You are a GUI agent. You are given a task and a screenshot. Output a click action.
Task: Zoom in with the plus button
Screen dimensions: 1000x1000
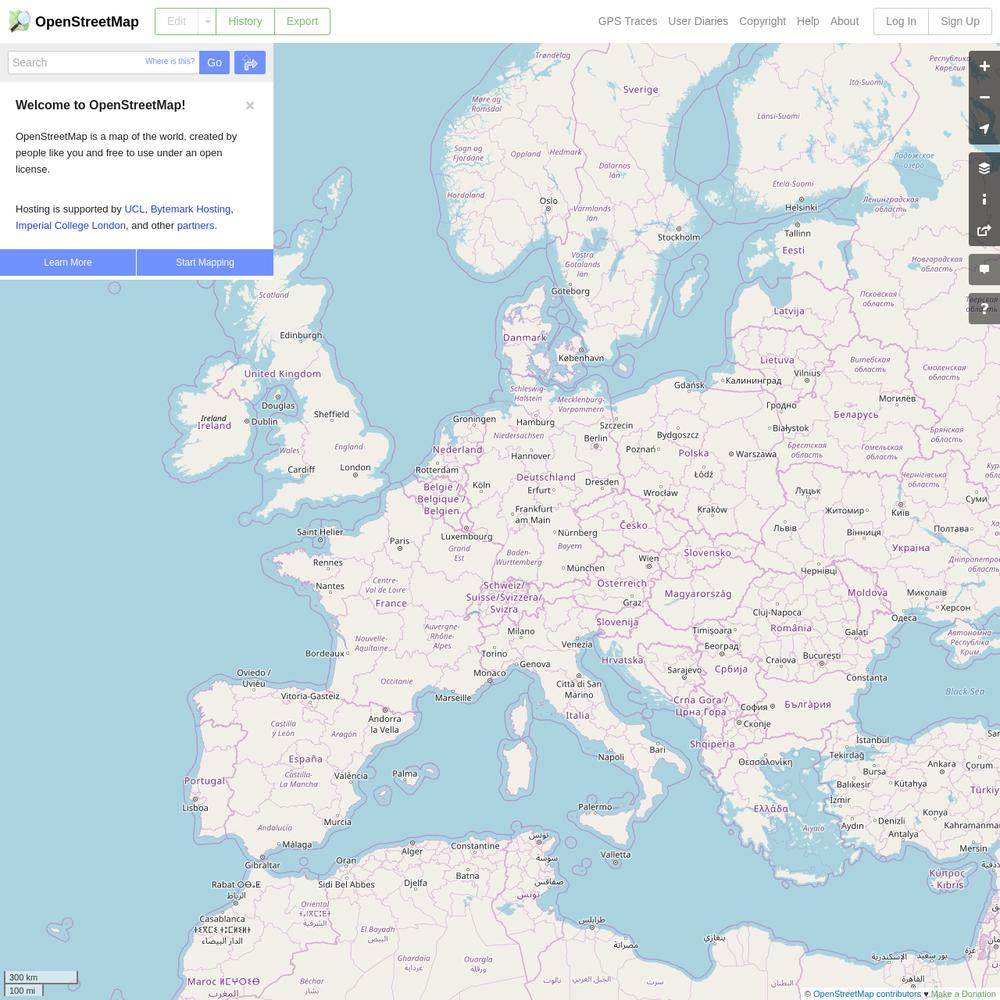click(x=984, y=66)
